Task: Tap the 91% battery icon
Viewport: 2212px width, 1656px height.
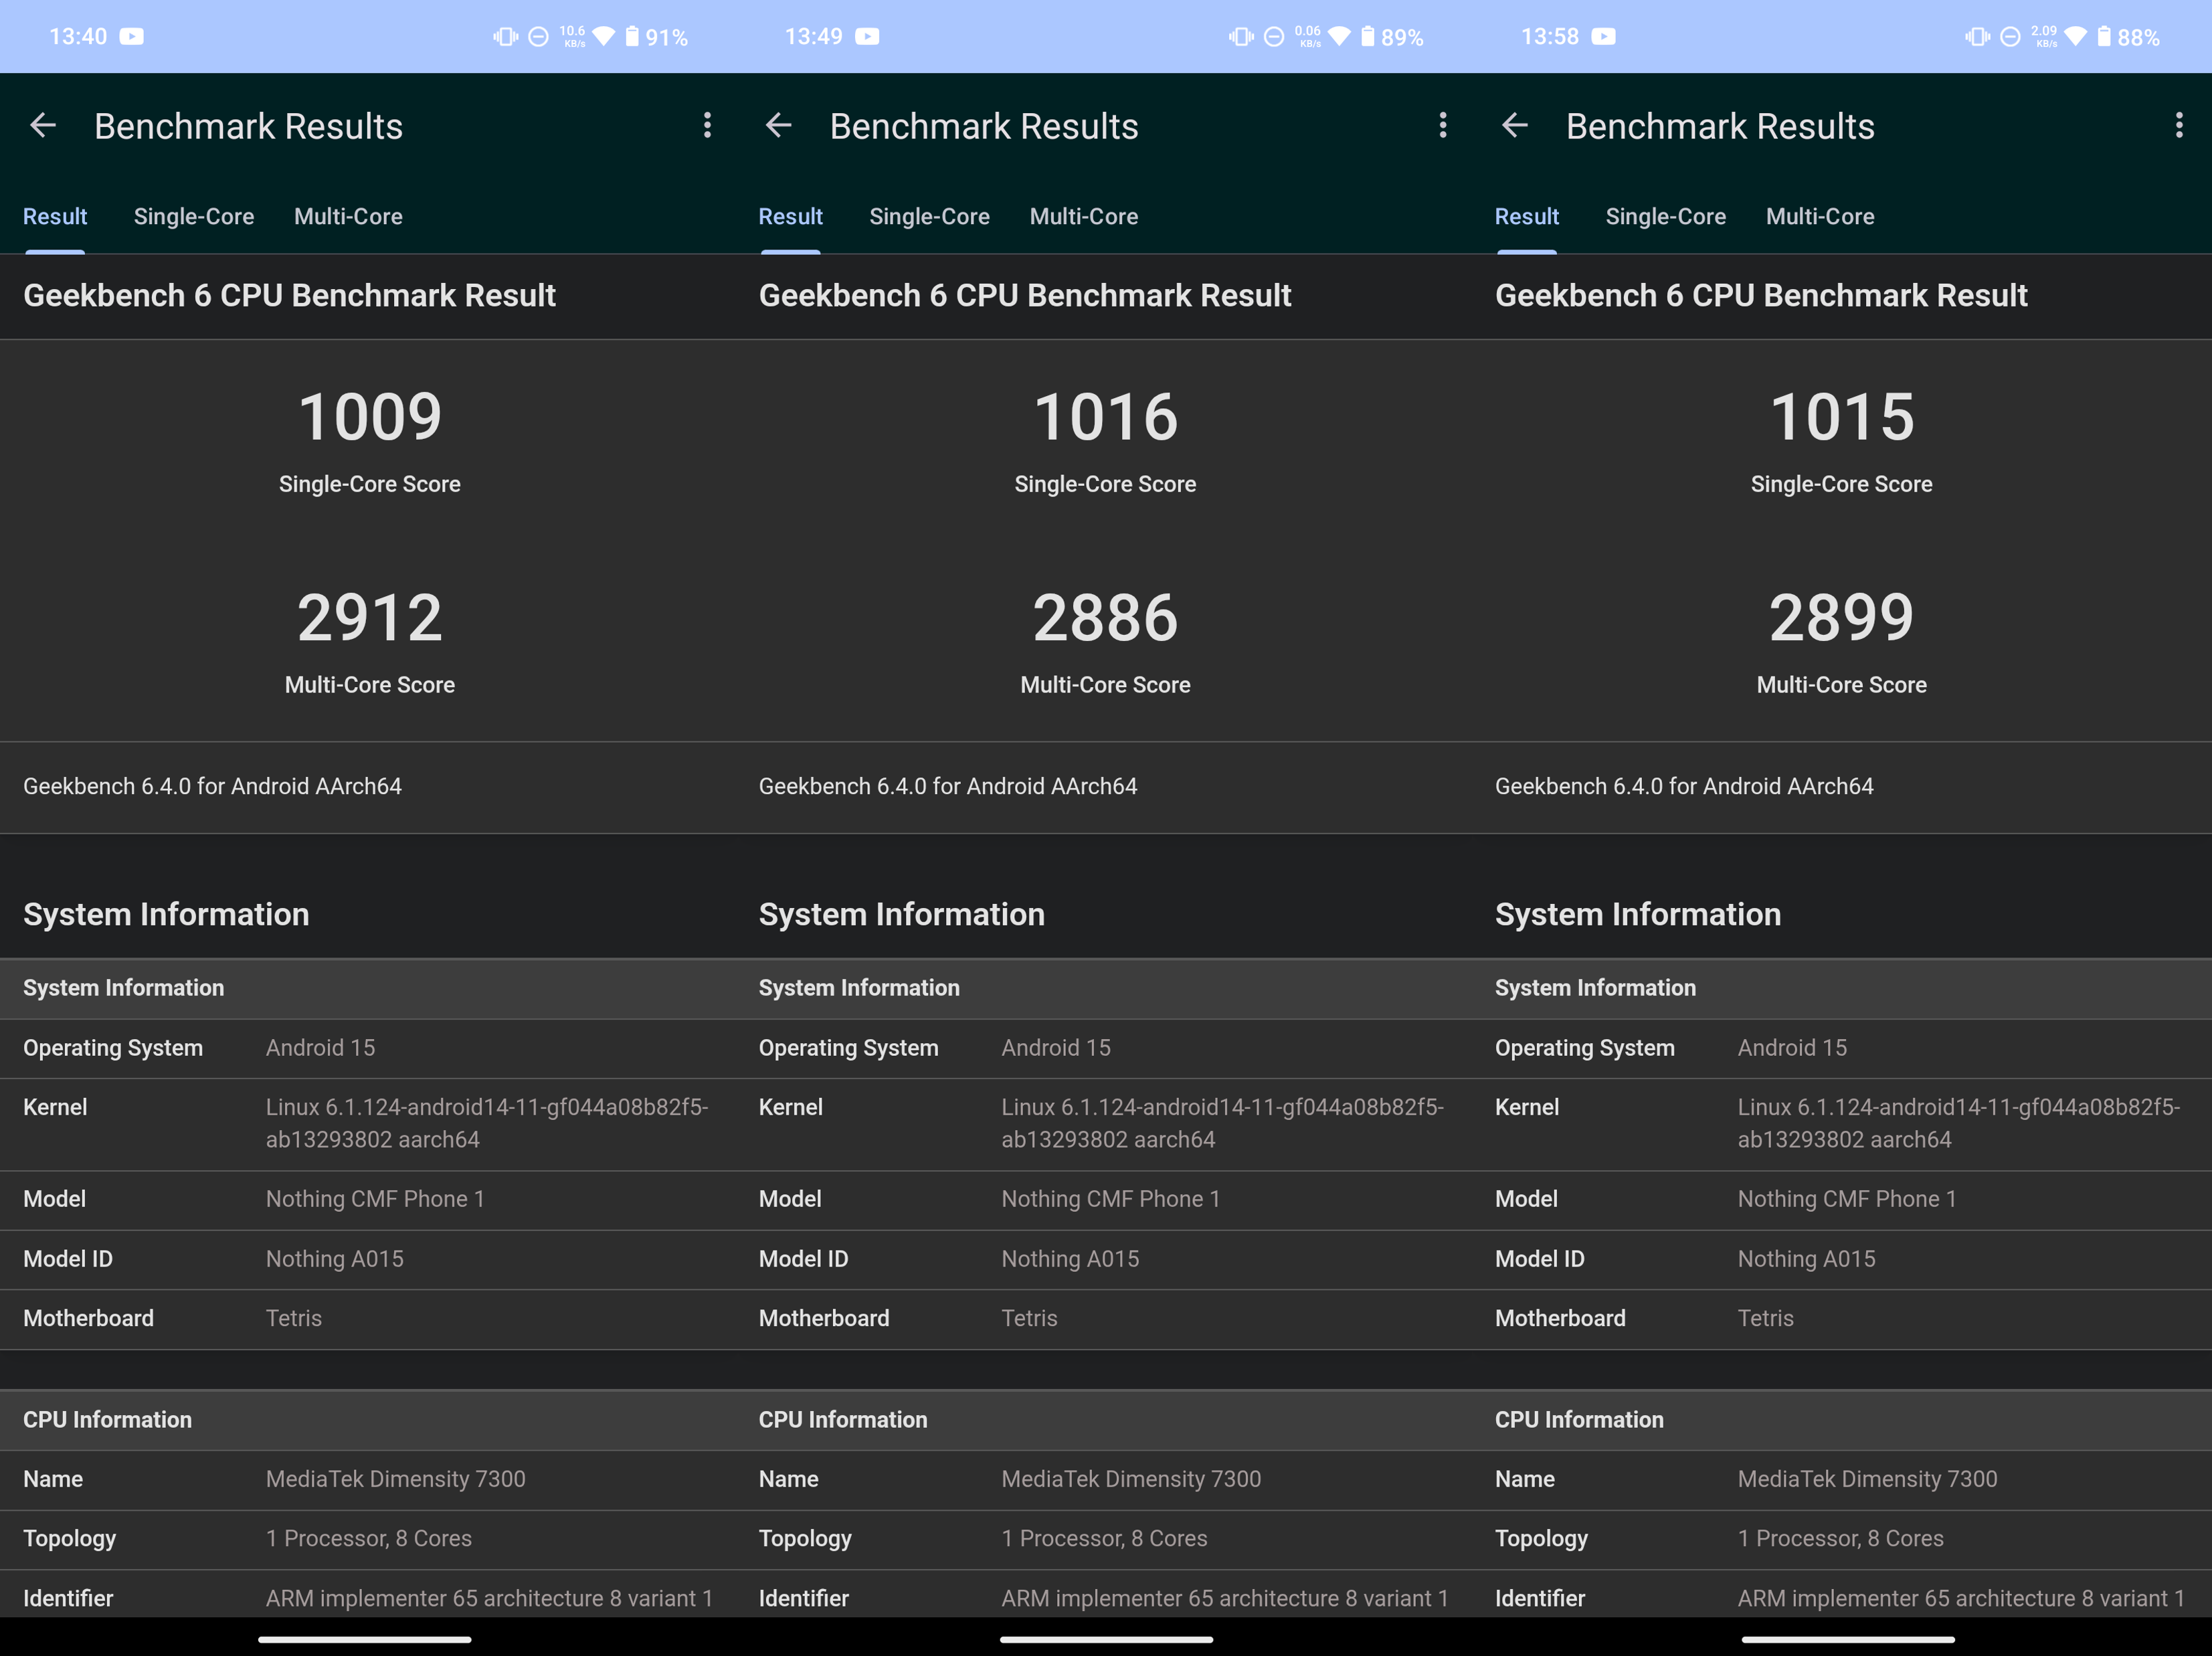Action: pyautogui.click(x=632, y=37)
